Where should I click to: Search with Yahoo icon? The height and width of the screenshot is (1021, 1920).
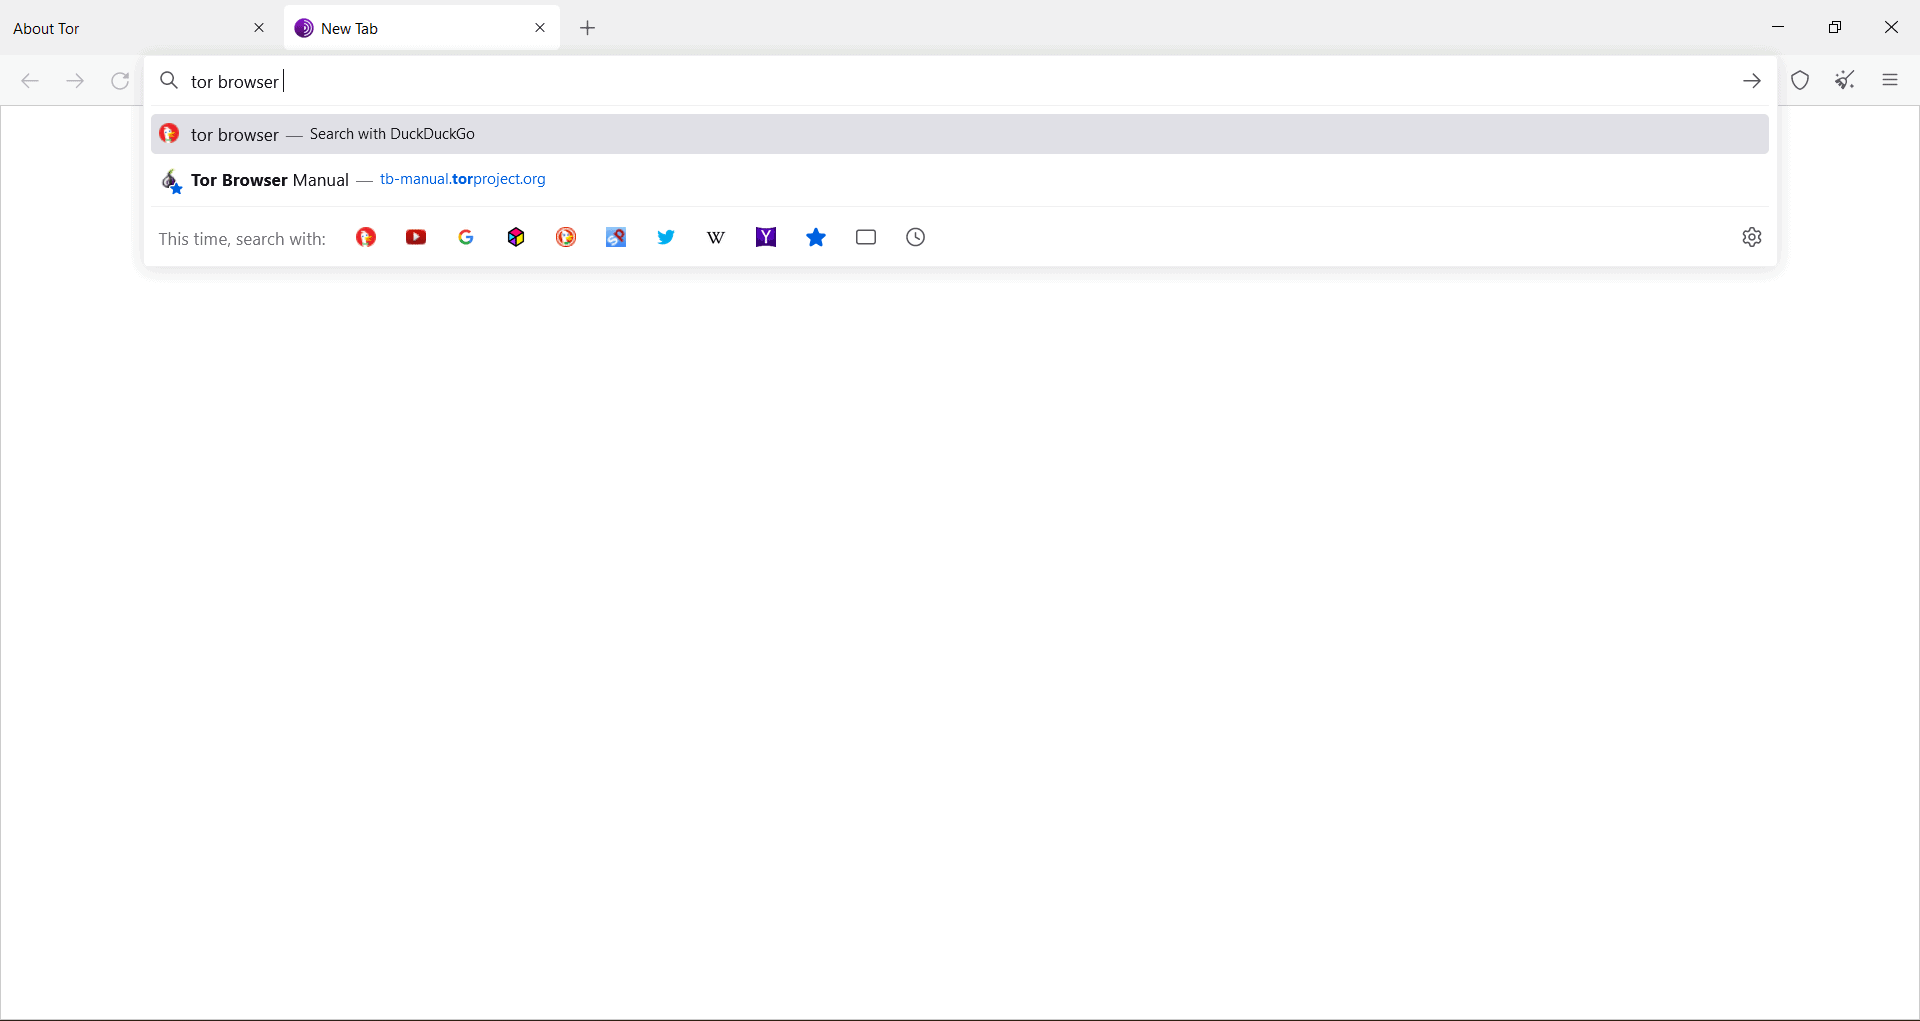click(766, 237)
